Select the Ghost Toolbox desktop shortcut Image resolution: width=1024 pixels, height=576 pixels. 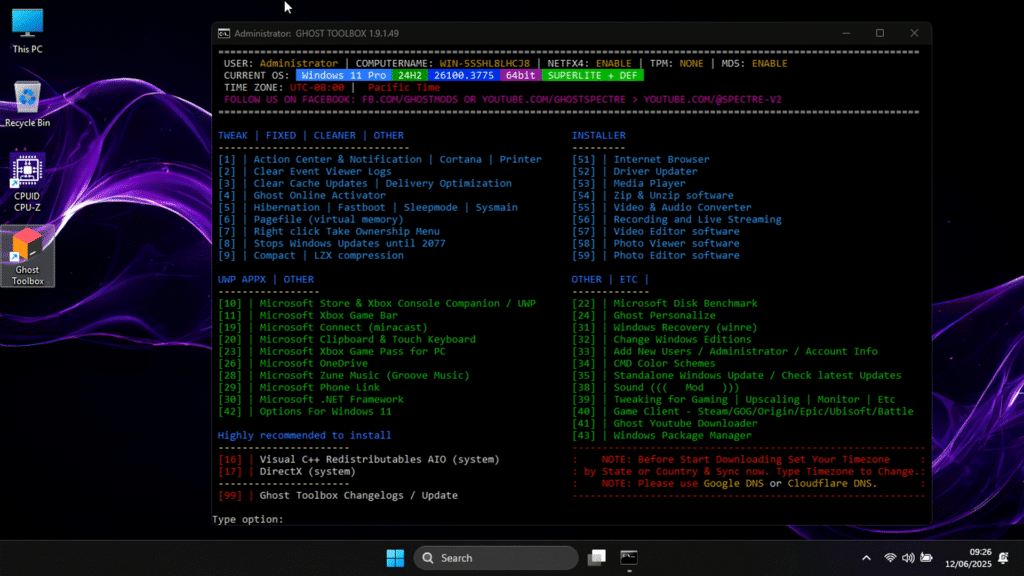tap(27, 257)
